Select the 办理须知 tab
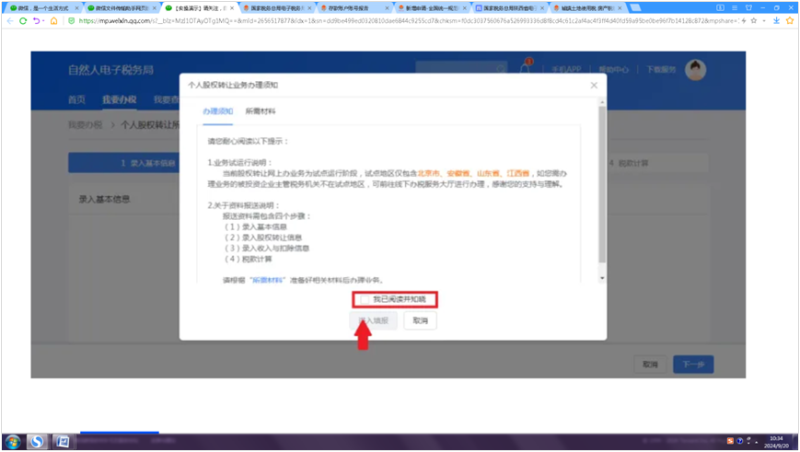800x452 pixels. click(217, 111)
